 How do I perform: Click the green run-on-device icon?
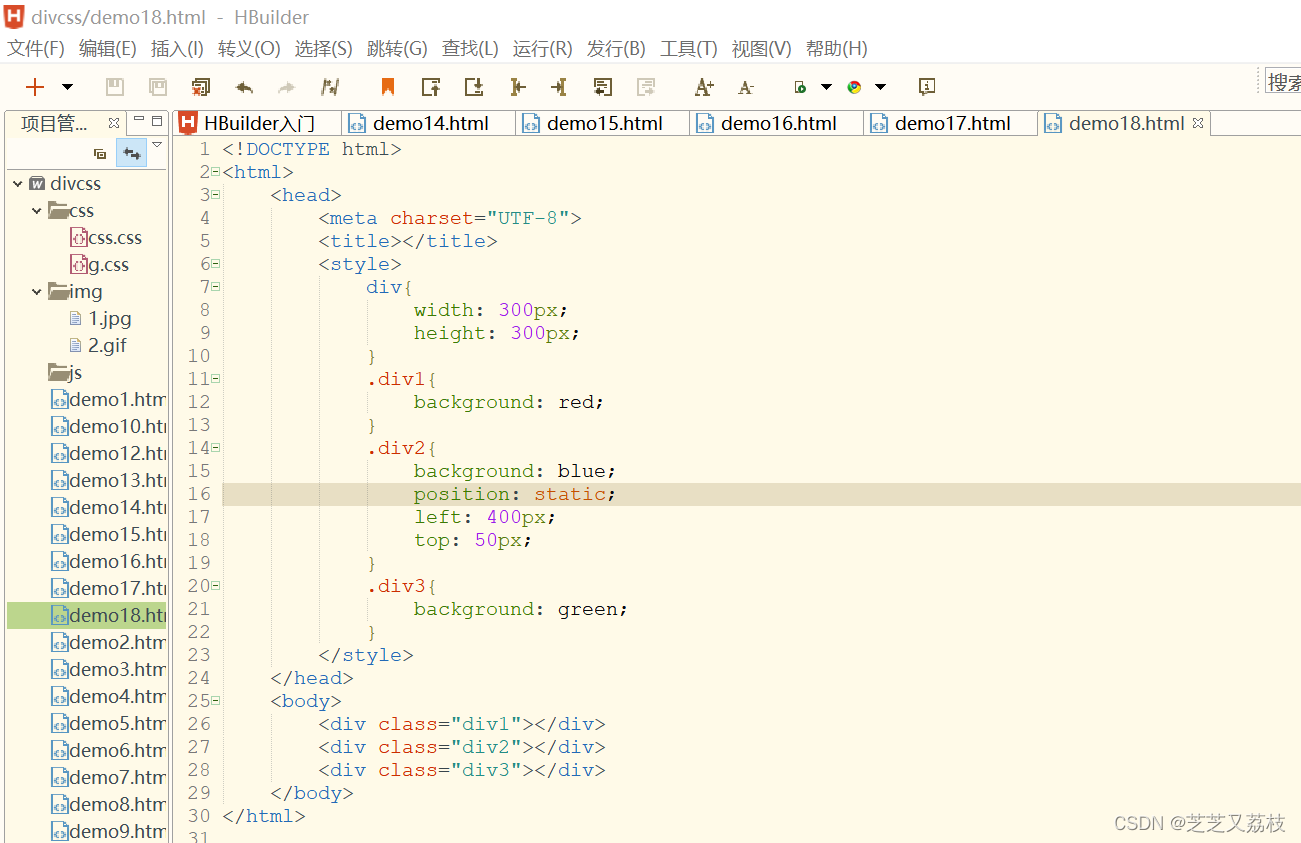pyautogui.click(x=800, y=87)
